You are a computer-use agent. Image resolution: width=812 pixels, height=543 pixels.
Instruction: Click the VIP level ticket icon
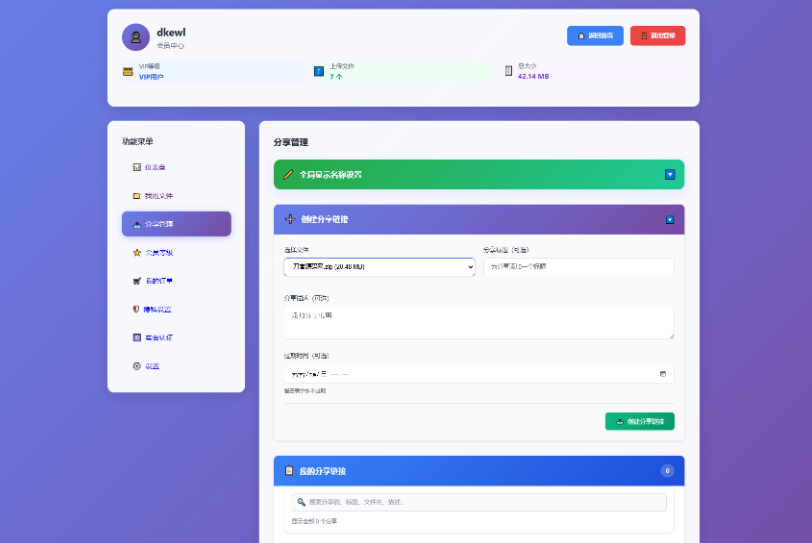[128, 71]
